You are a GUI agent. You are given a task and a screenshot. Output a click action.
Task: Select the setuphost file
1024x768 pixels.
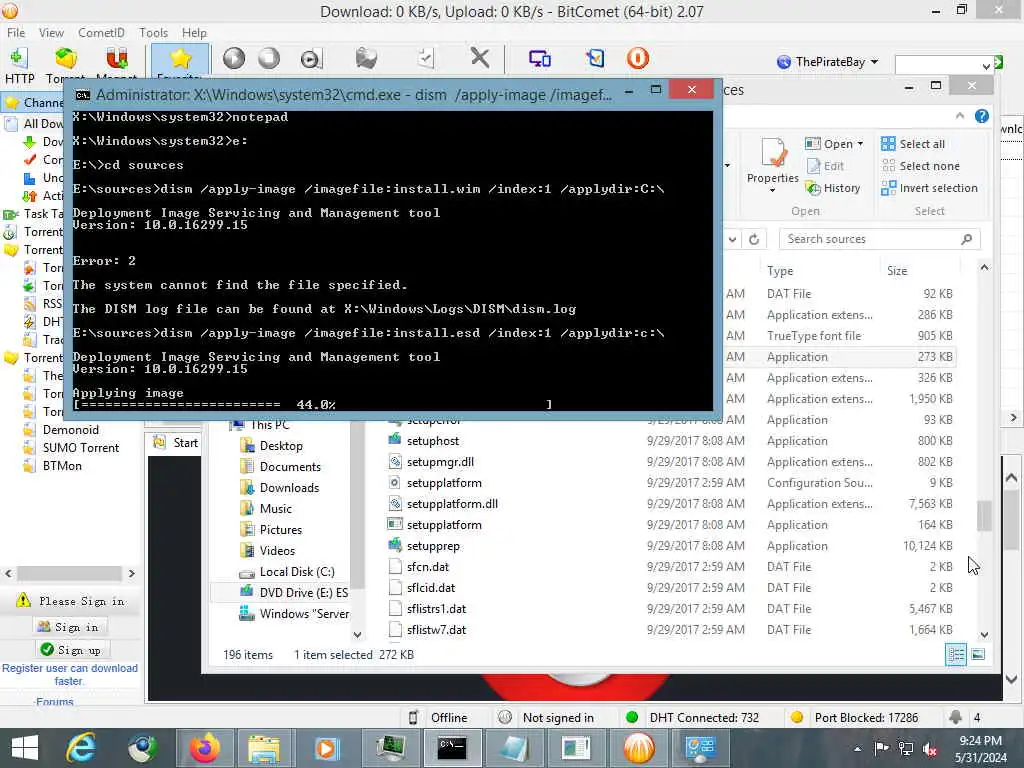432,441
